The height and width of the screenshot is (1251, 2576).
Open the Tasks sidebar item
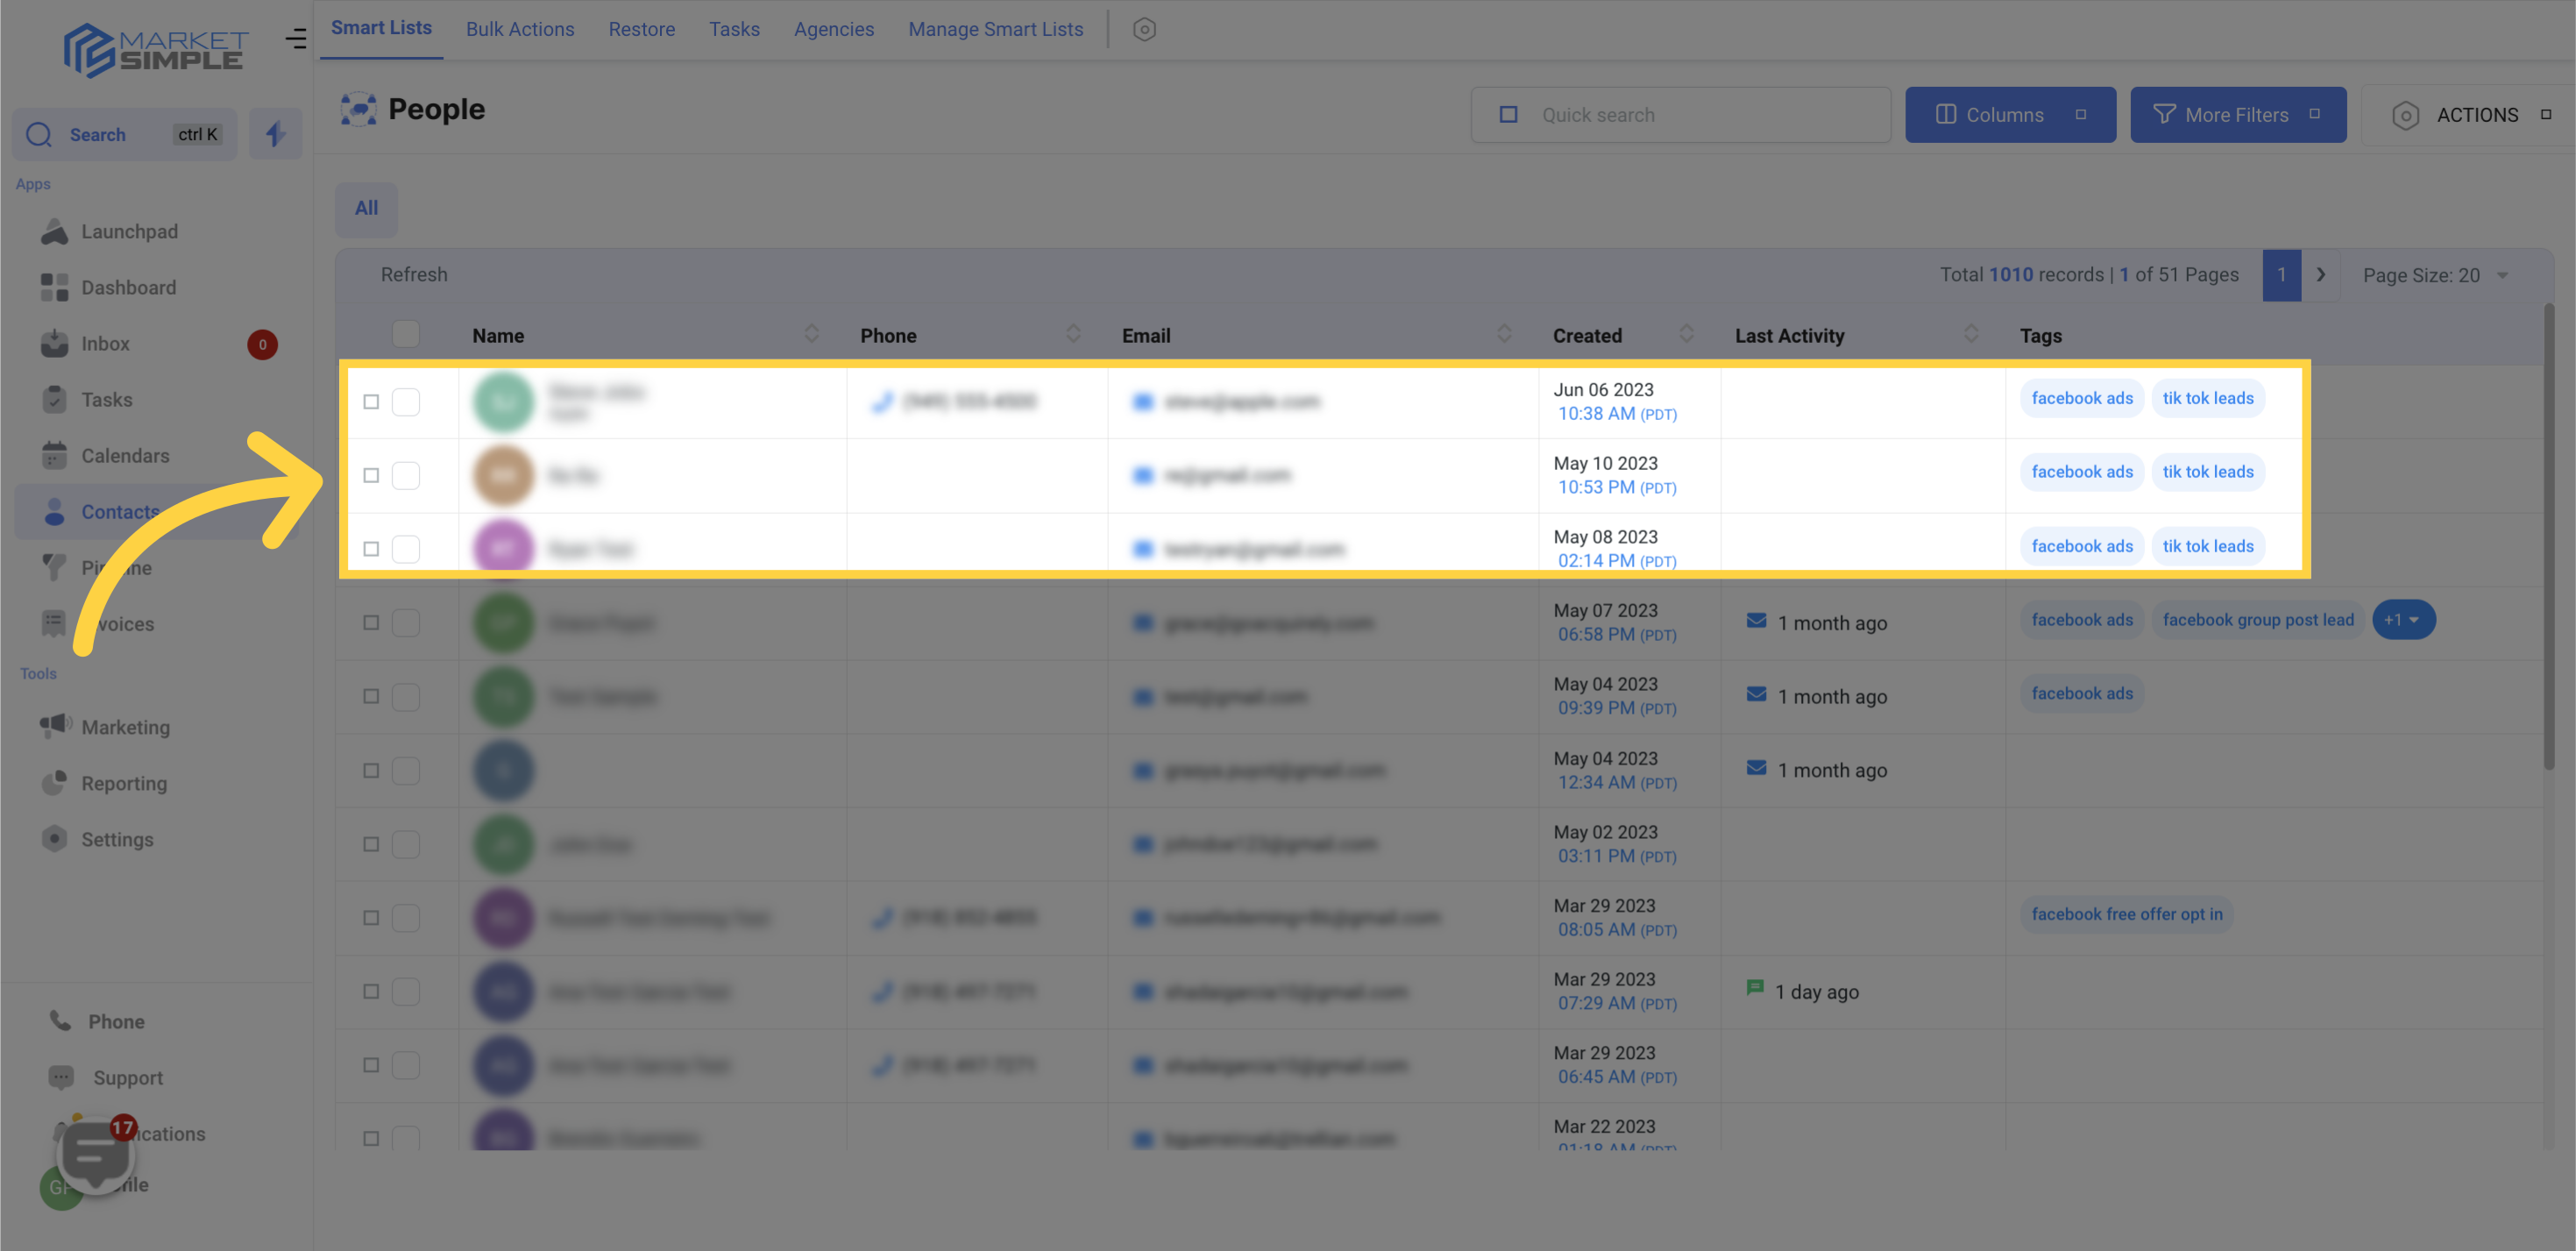tap(106, 399)
